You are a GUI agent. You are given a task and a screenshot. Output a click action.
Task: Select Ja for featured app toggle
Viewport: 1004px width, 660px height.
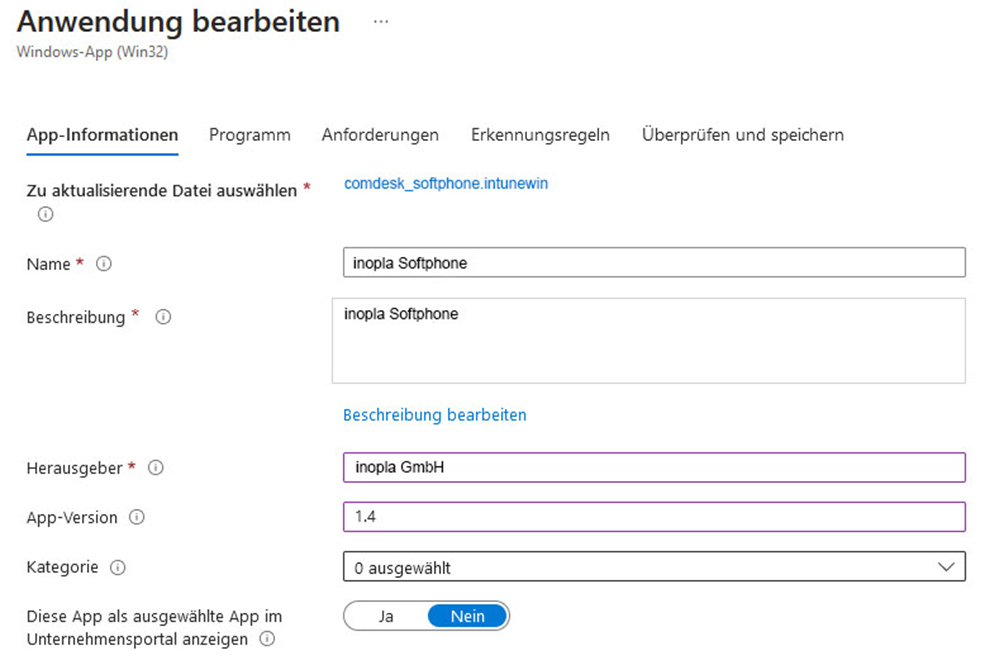pyautogui.click(x=386, y=616)
